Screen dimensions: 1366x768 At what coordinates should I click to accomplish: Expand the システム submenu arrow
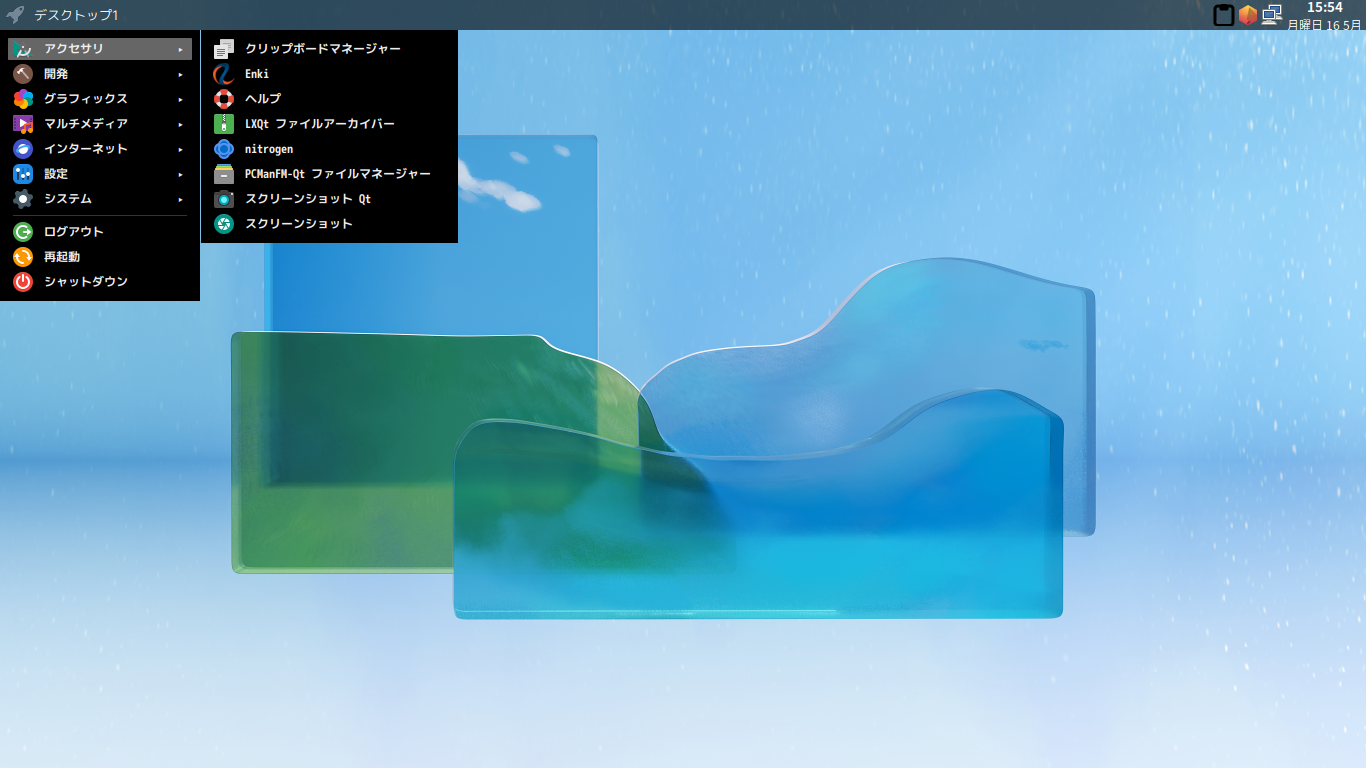[x=181, y=199]
